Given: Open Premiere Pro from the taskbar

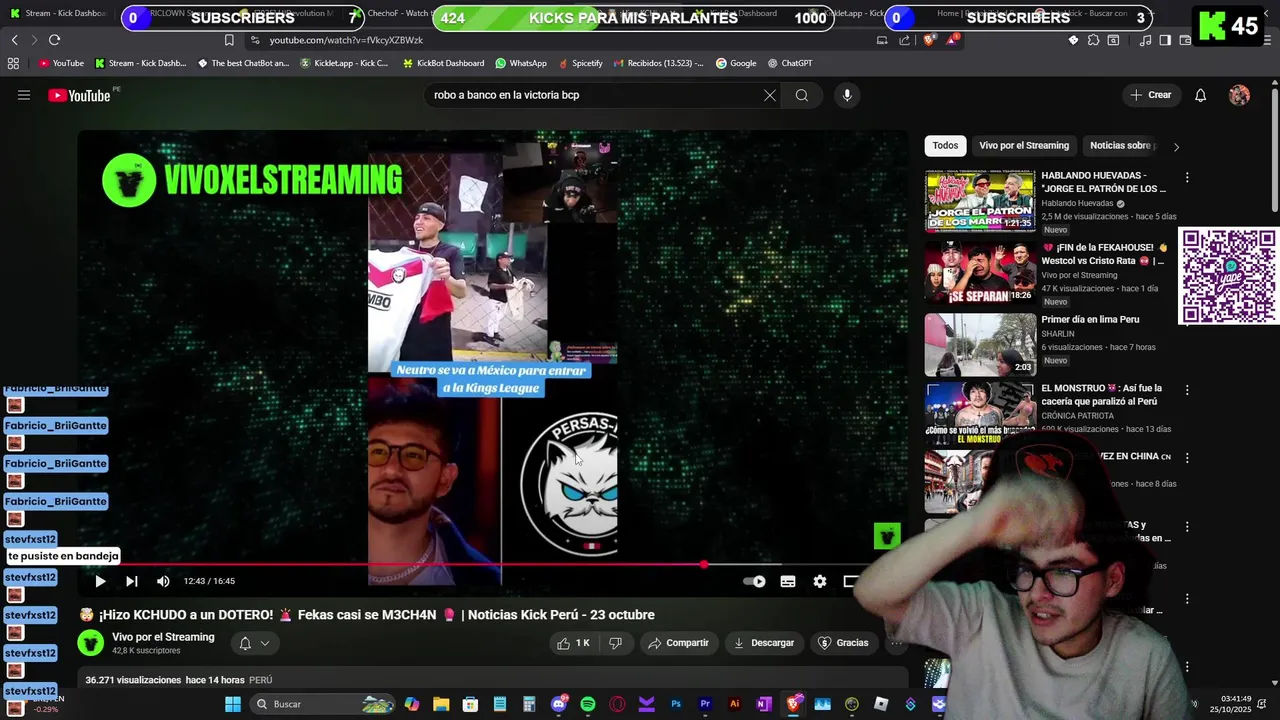Looking at the screenshot, I should tap(705, 704).
